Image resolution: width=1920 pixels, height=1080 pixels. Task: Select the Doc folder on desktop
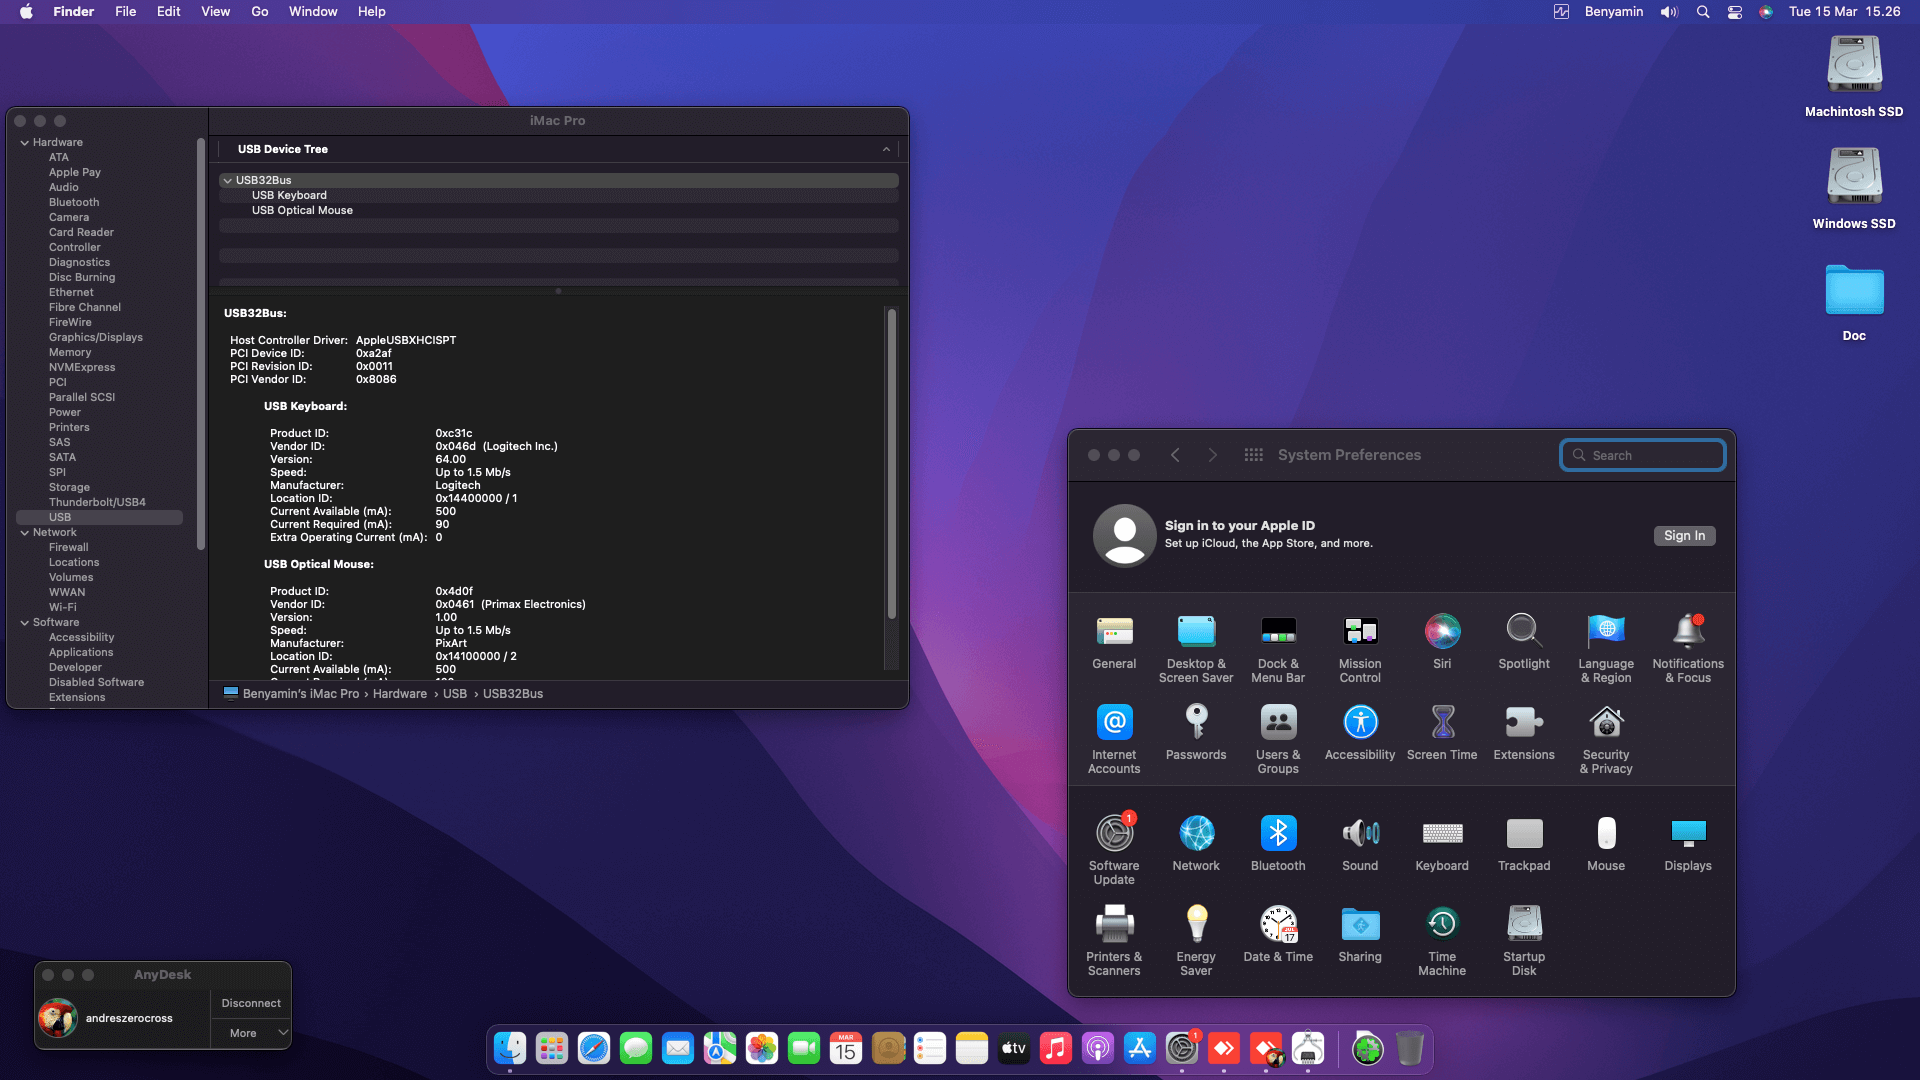point(1854,303)
